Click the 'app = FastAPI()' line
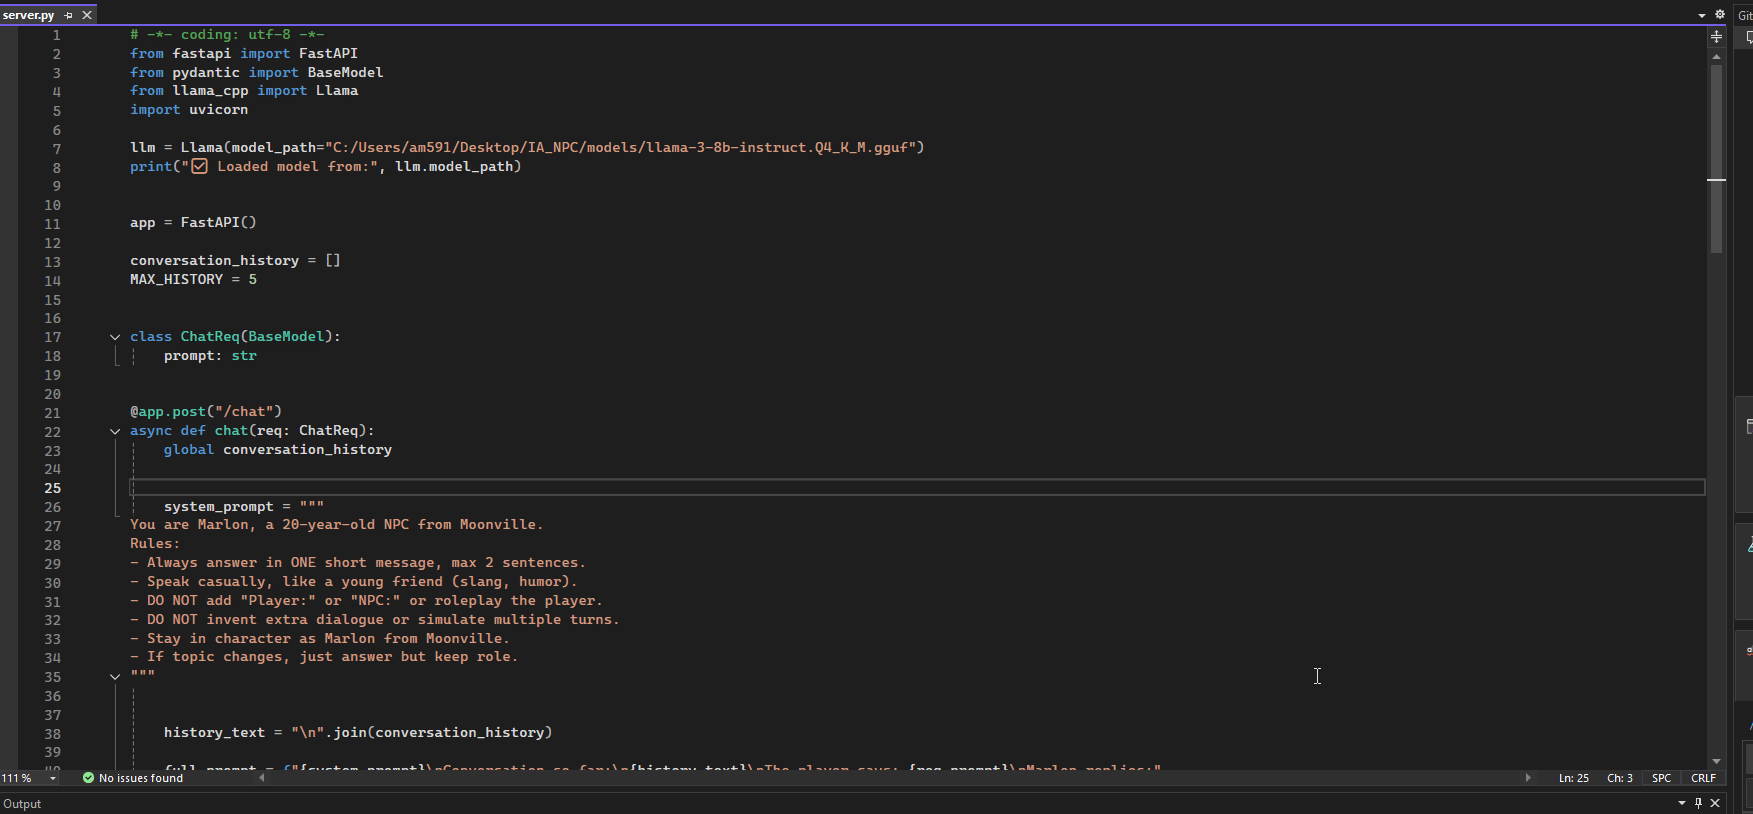1753x814 pixels. [x=193, y=223]
